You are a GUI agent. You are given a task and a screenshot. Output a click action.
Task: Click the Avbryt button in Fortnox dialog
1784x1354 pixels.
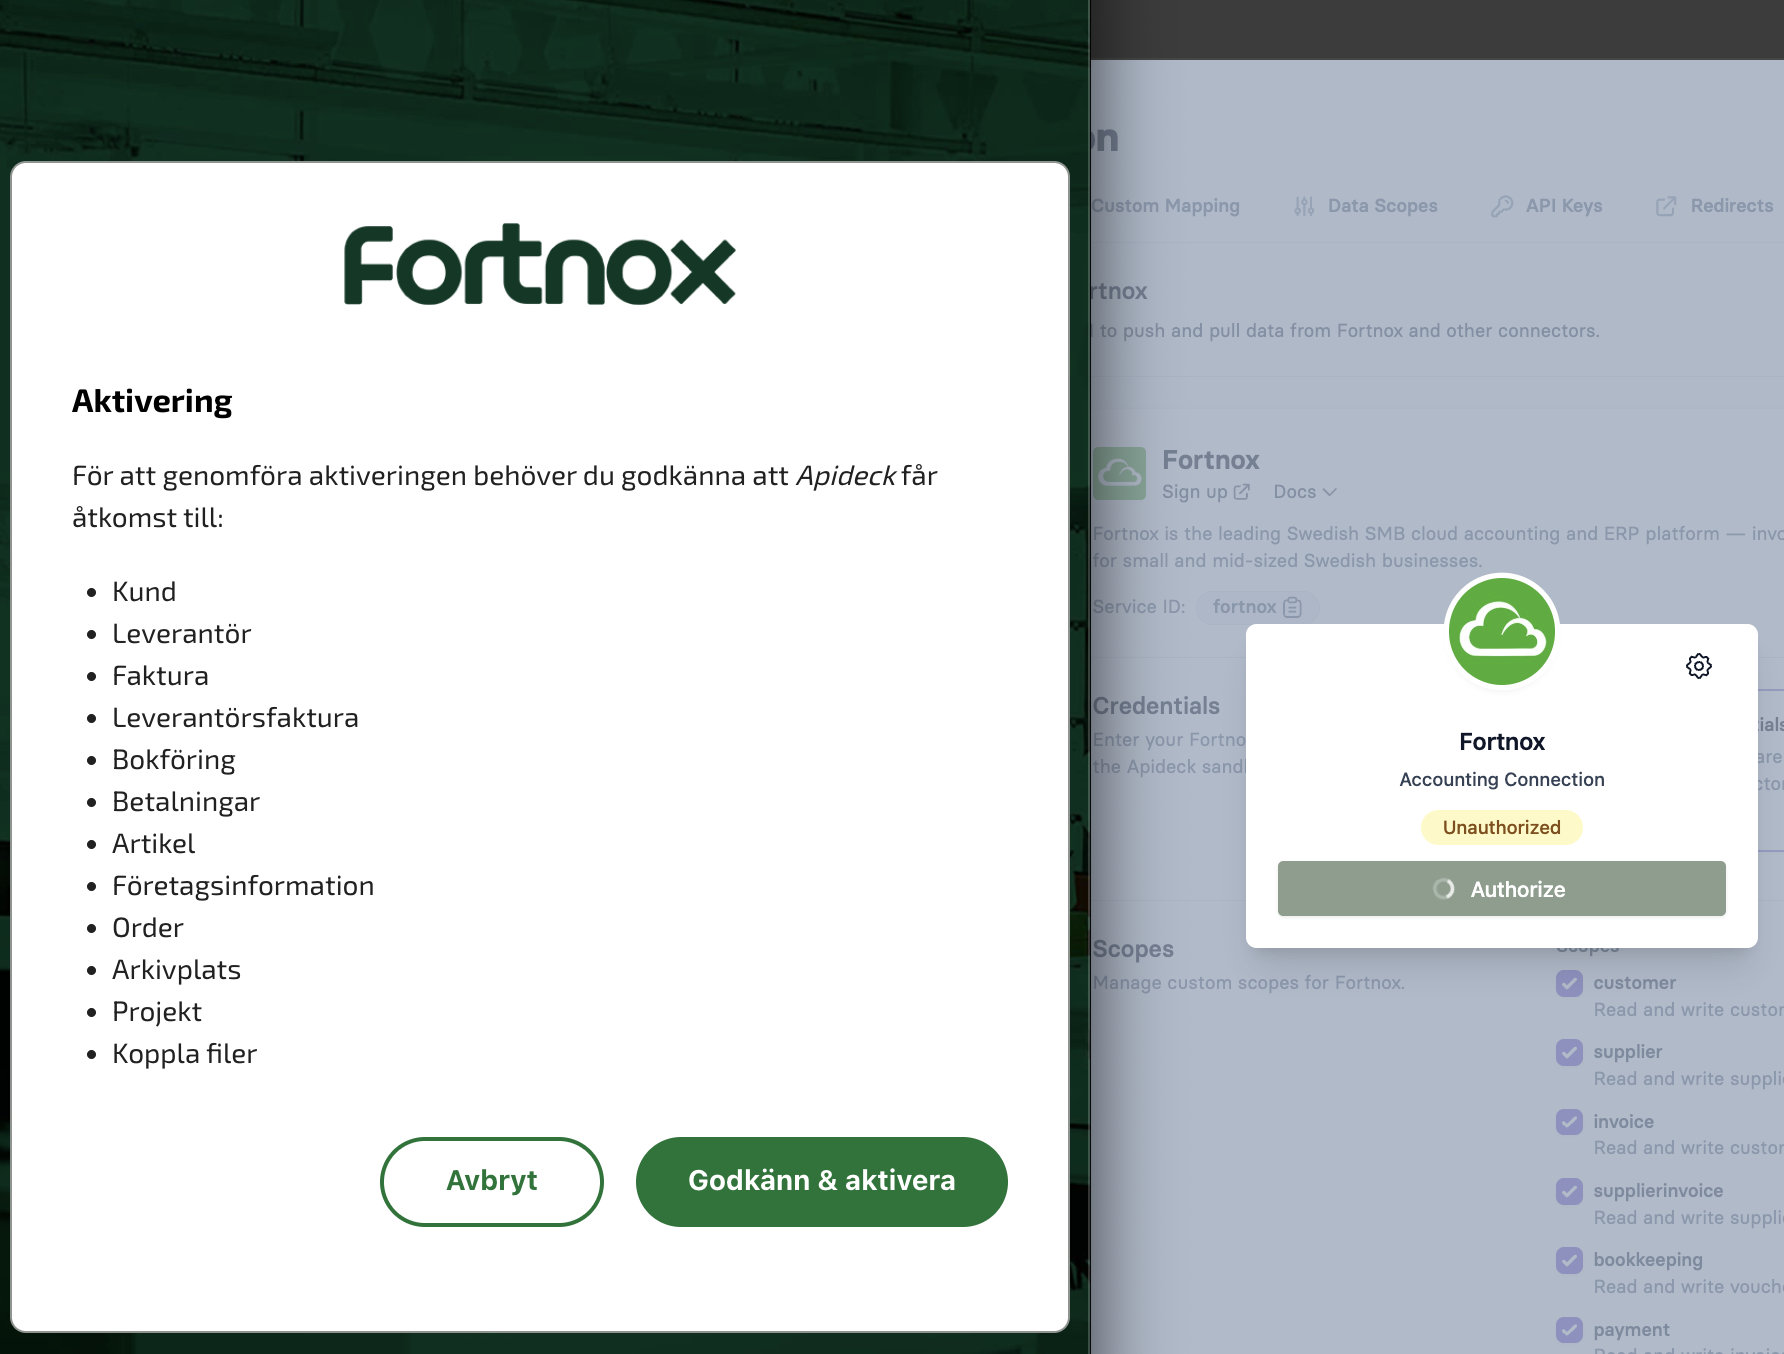tap(492, 1181)
